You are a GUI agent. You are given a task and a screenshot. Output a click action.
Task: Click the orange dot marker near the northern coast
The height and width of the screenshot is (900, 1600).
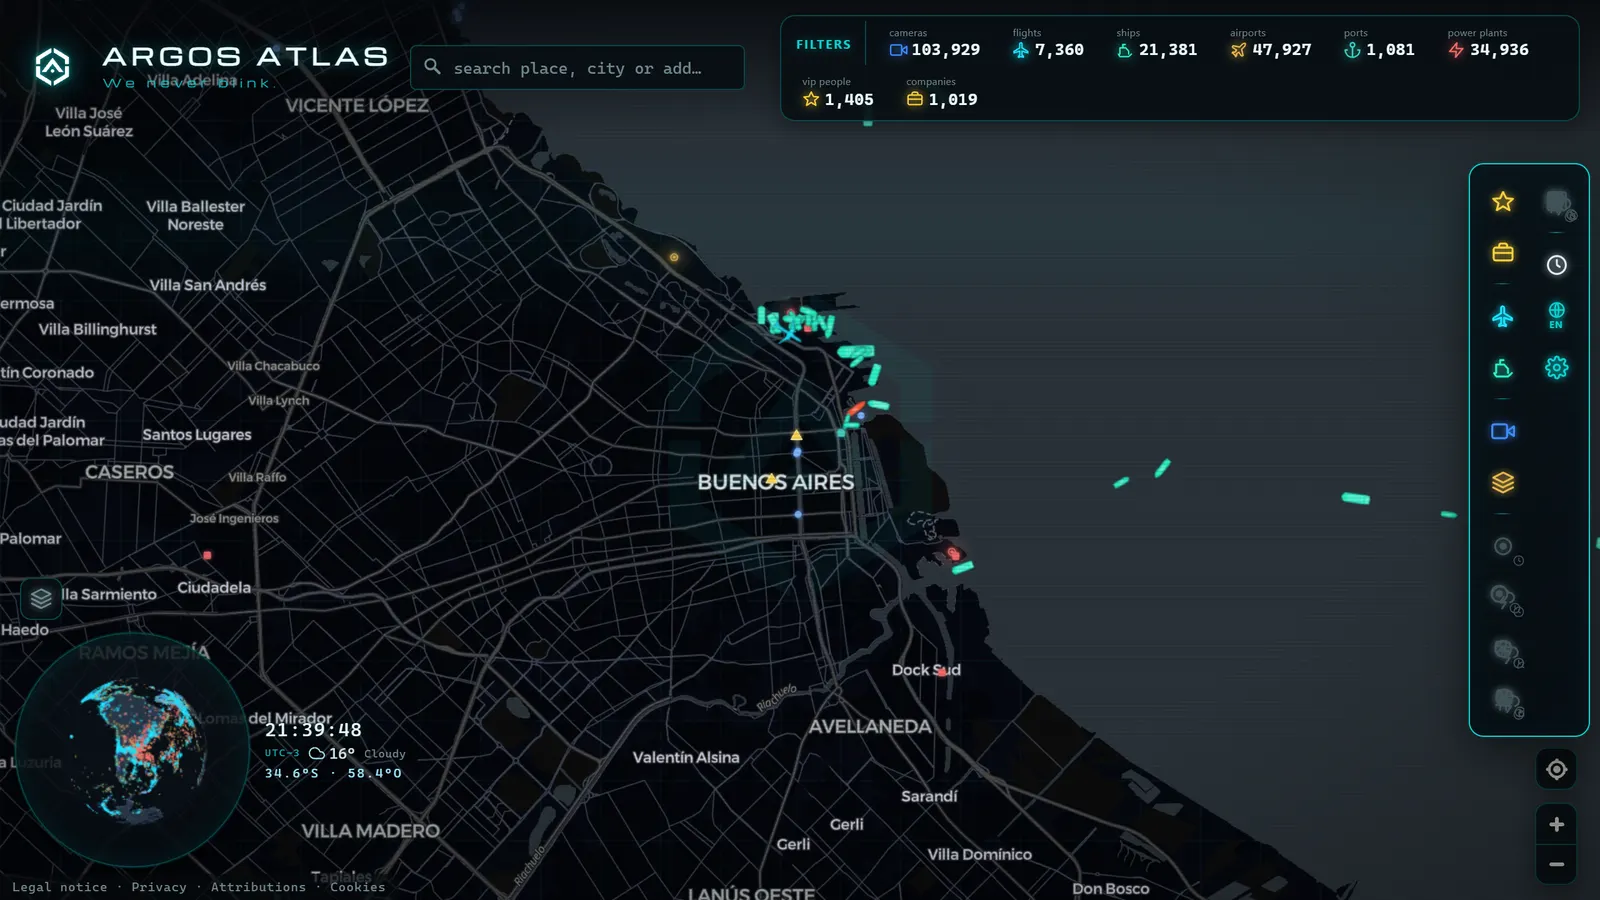click(674, 257)
